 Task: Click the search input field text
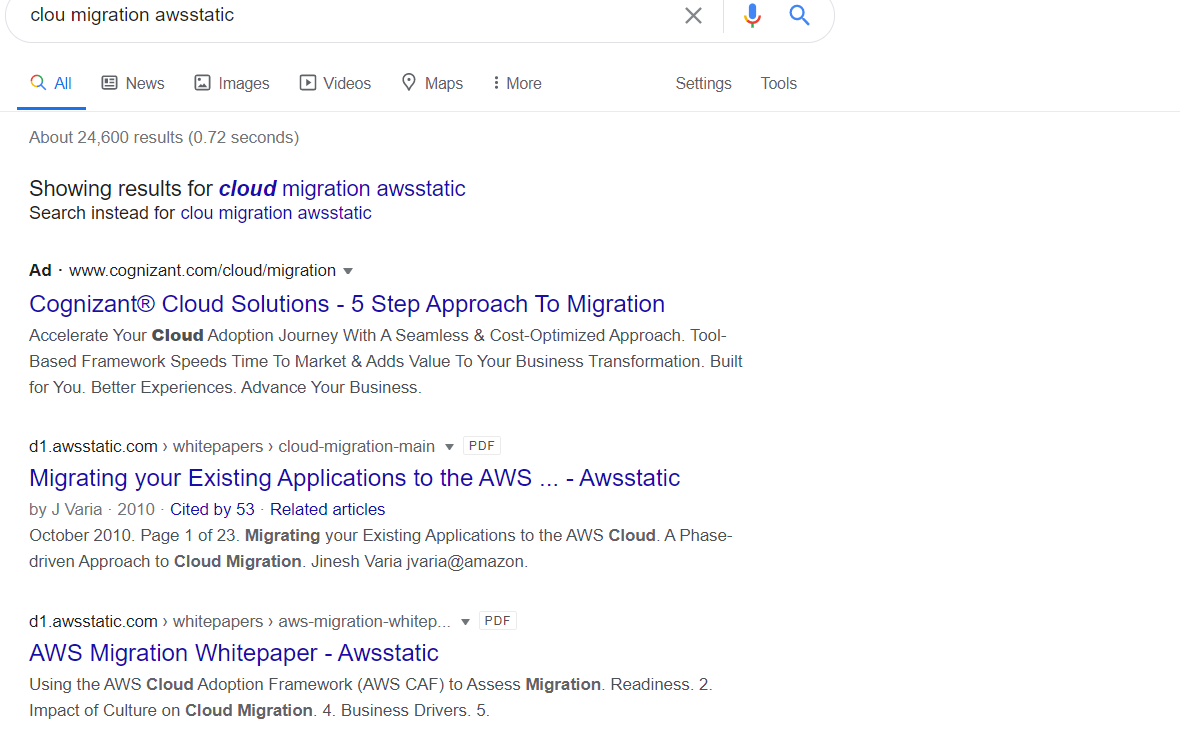point(132,16)
